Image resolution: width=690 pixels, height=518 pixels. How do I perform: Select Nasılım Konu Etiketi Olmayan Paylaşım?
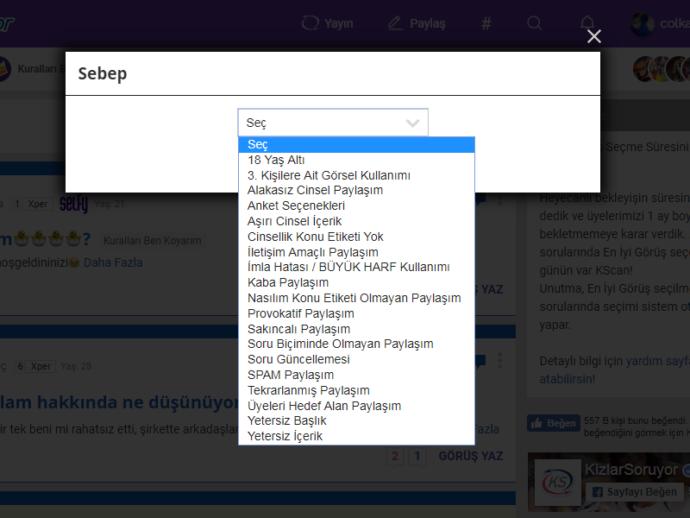[354, 298]
